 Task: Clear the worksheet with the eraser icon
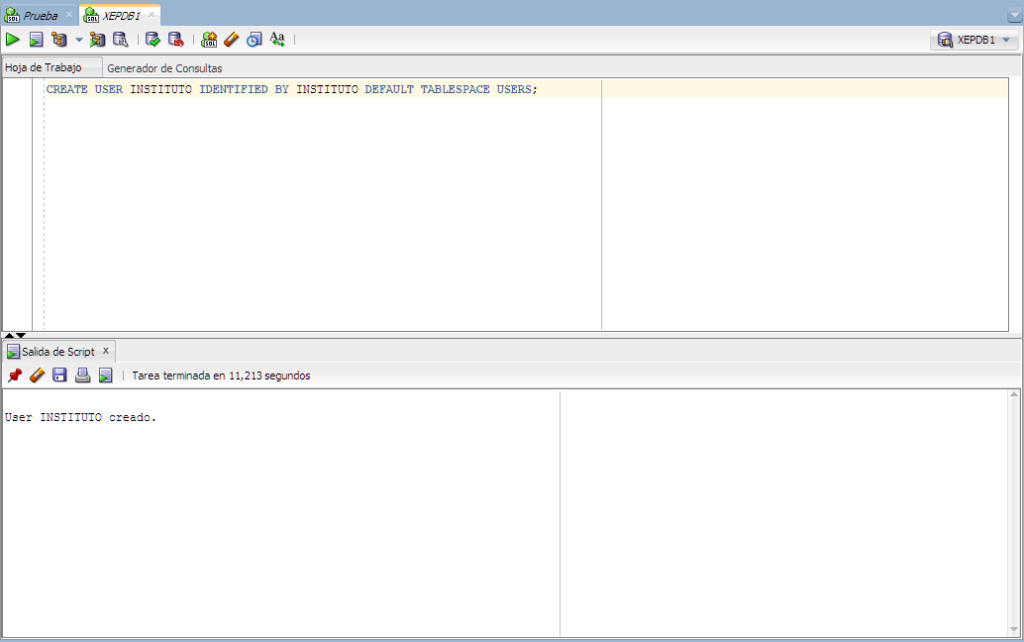tap(231, 40)
